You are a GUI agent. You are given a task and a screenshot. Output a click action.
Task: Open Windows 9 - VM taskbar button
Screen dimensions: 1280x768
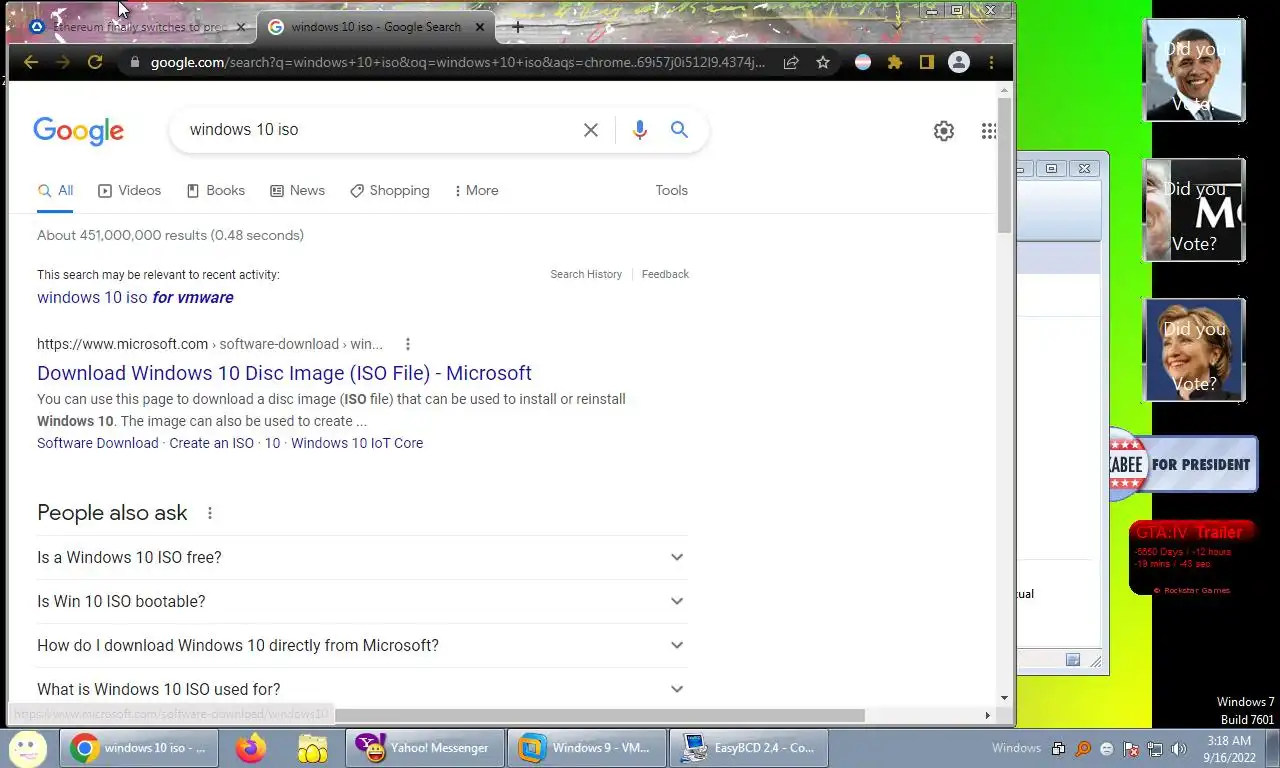point(586,747)
